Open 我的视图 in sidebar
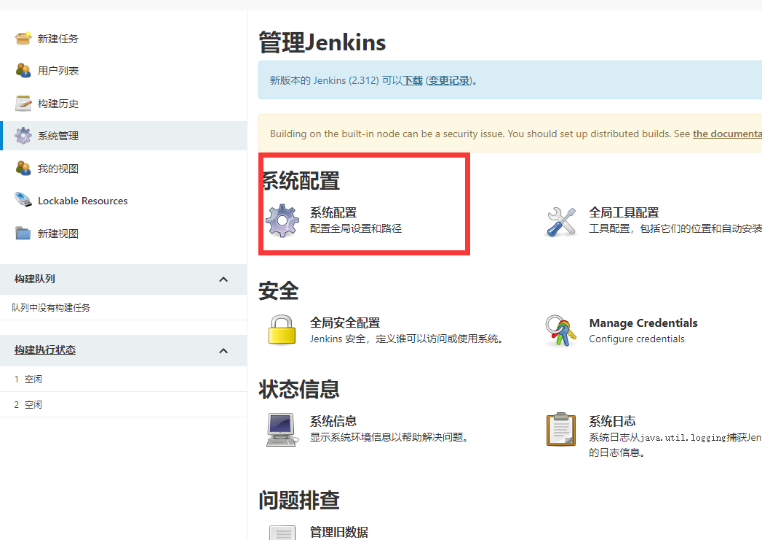 (x=58, y=169)
